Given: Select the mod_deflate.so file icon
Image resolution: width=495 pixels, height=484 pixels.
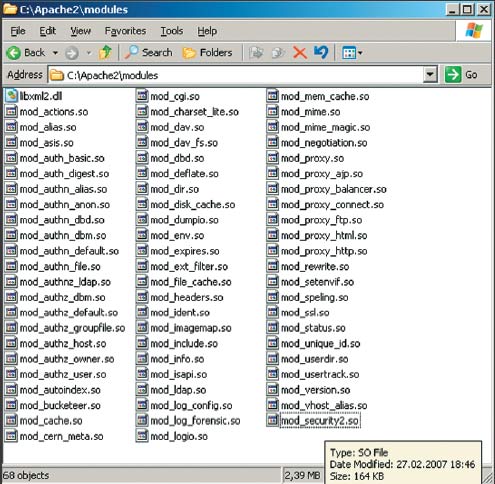Looking at the screenshot, I should tap(142, 173).
